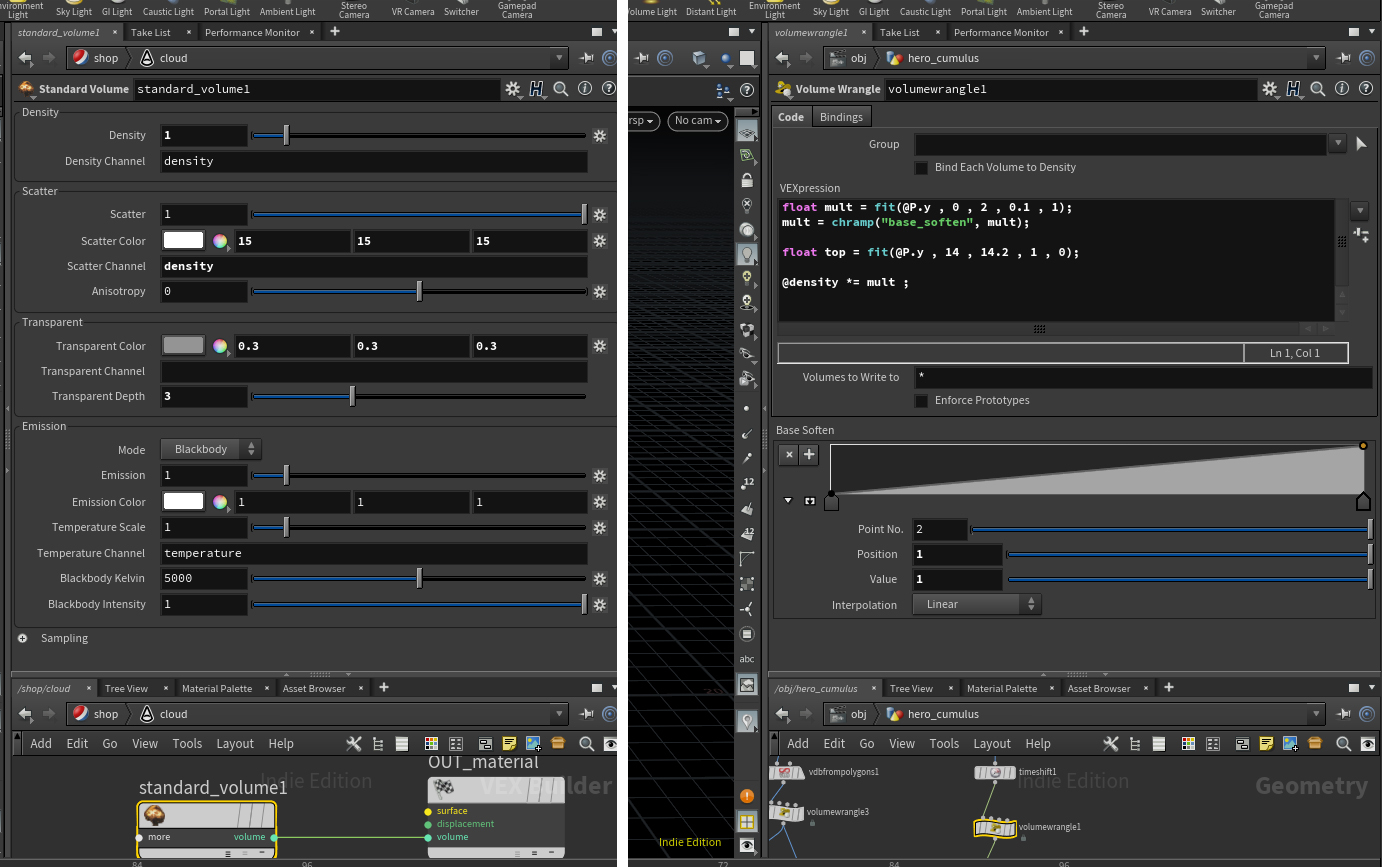Switch to Bindings tab
The height and width of the screenshot is (867, 1382).
point(841,117)
